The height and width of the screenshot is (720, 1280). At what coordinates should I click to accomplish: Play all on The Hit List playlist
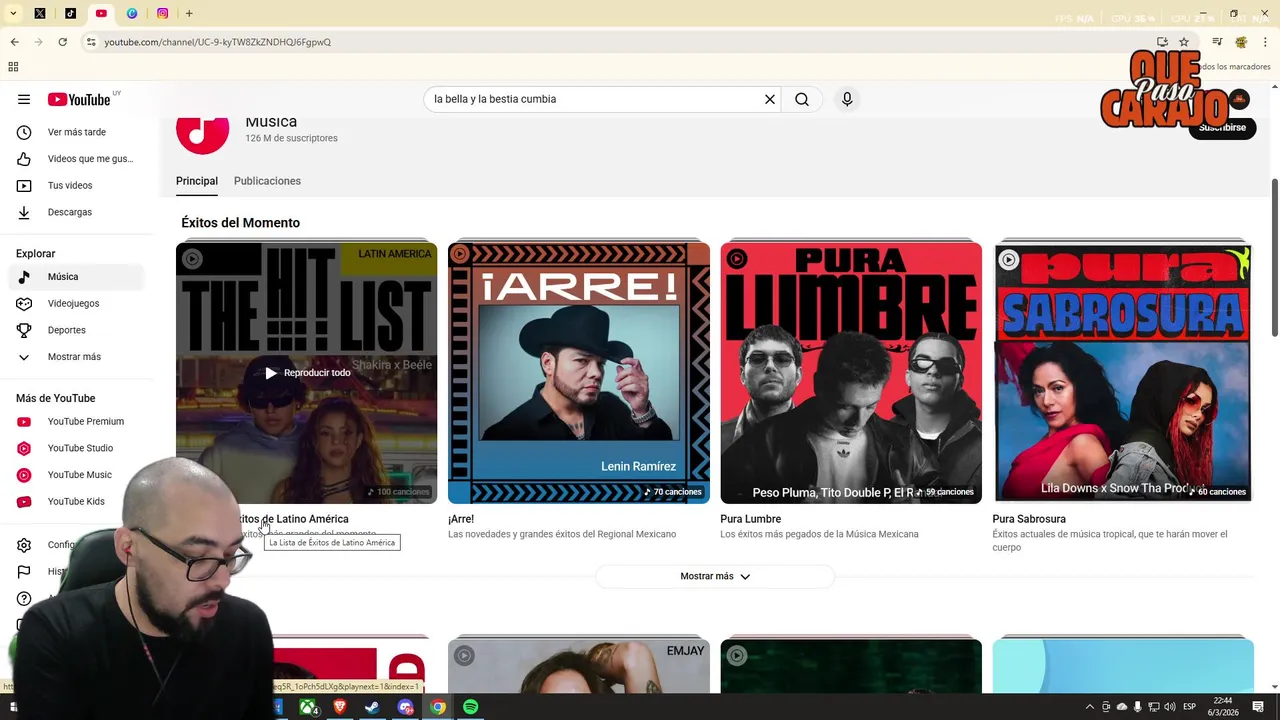tap(307, 373)
